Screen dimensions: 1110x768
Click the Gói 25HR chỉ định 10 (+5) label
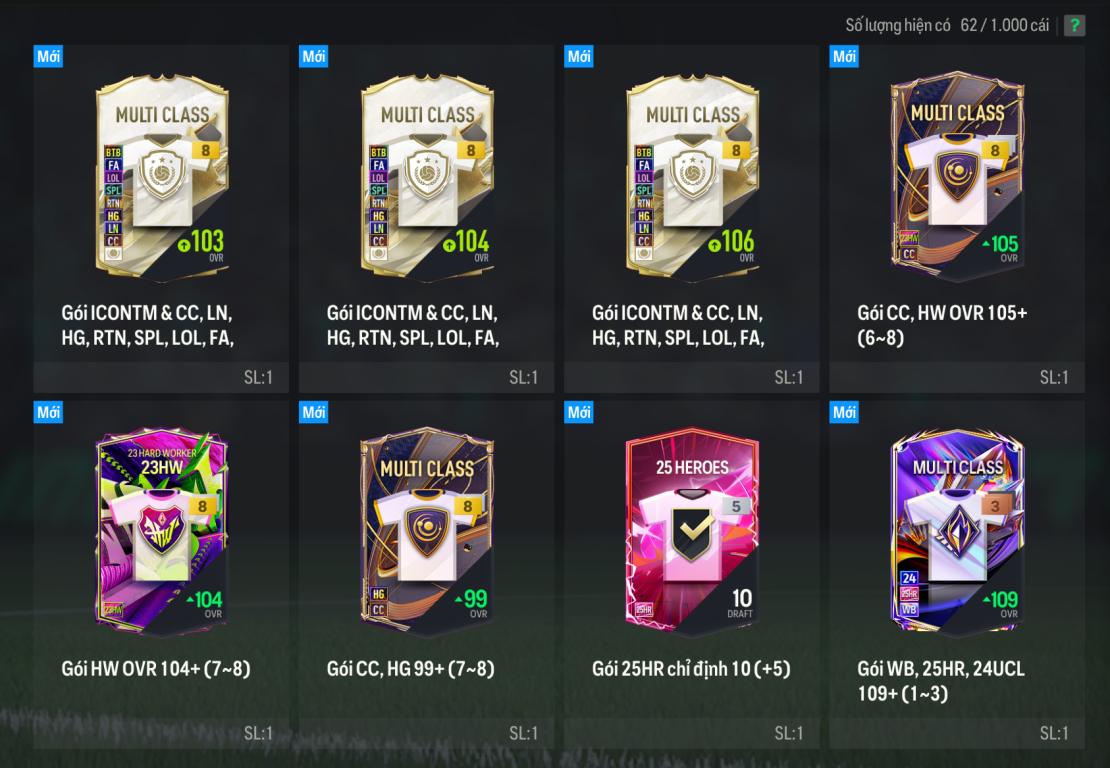(691, 668)
